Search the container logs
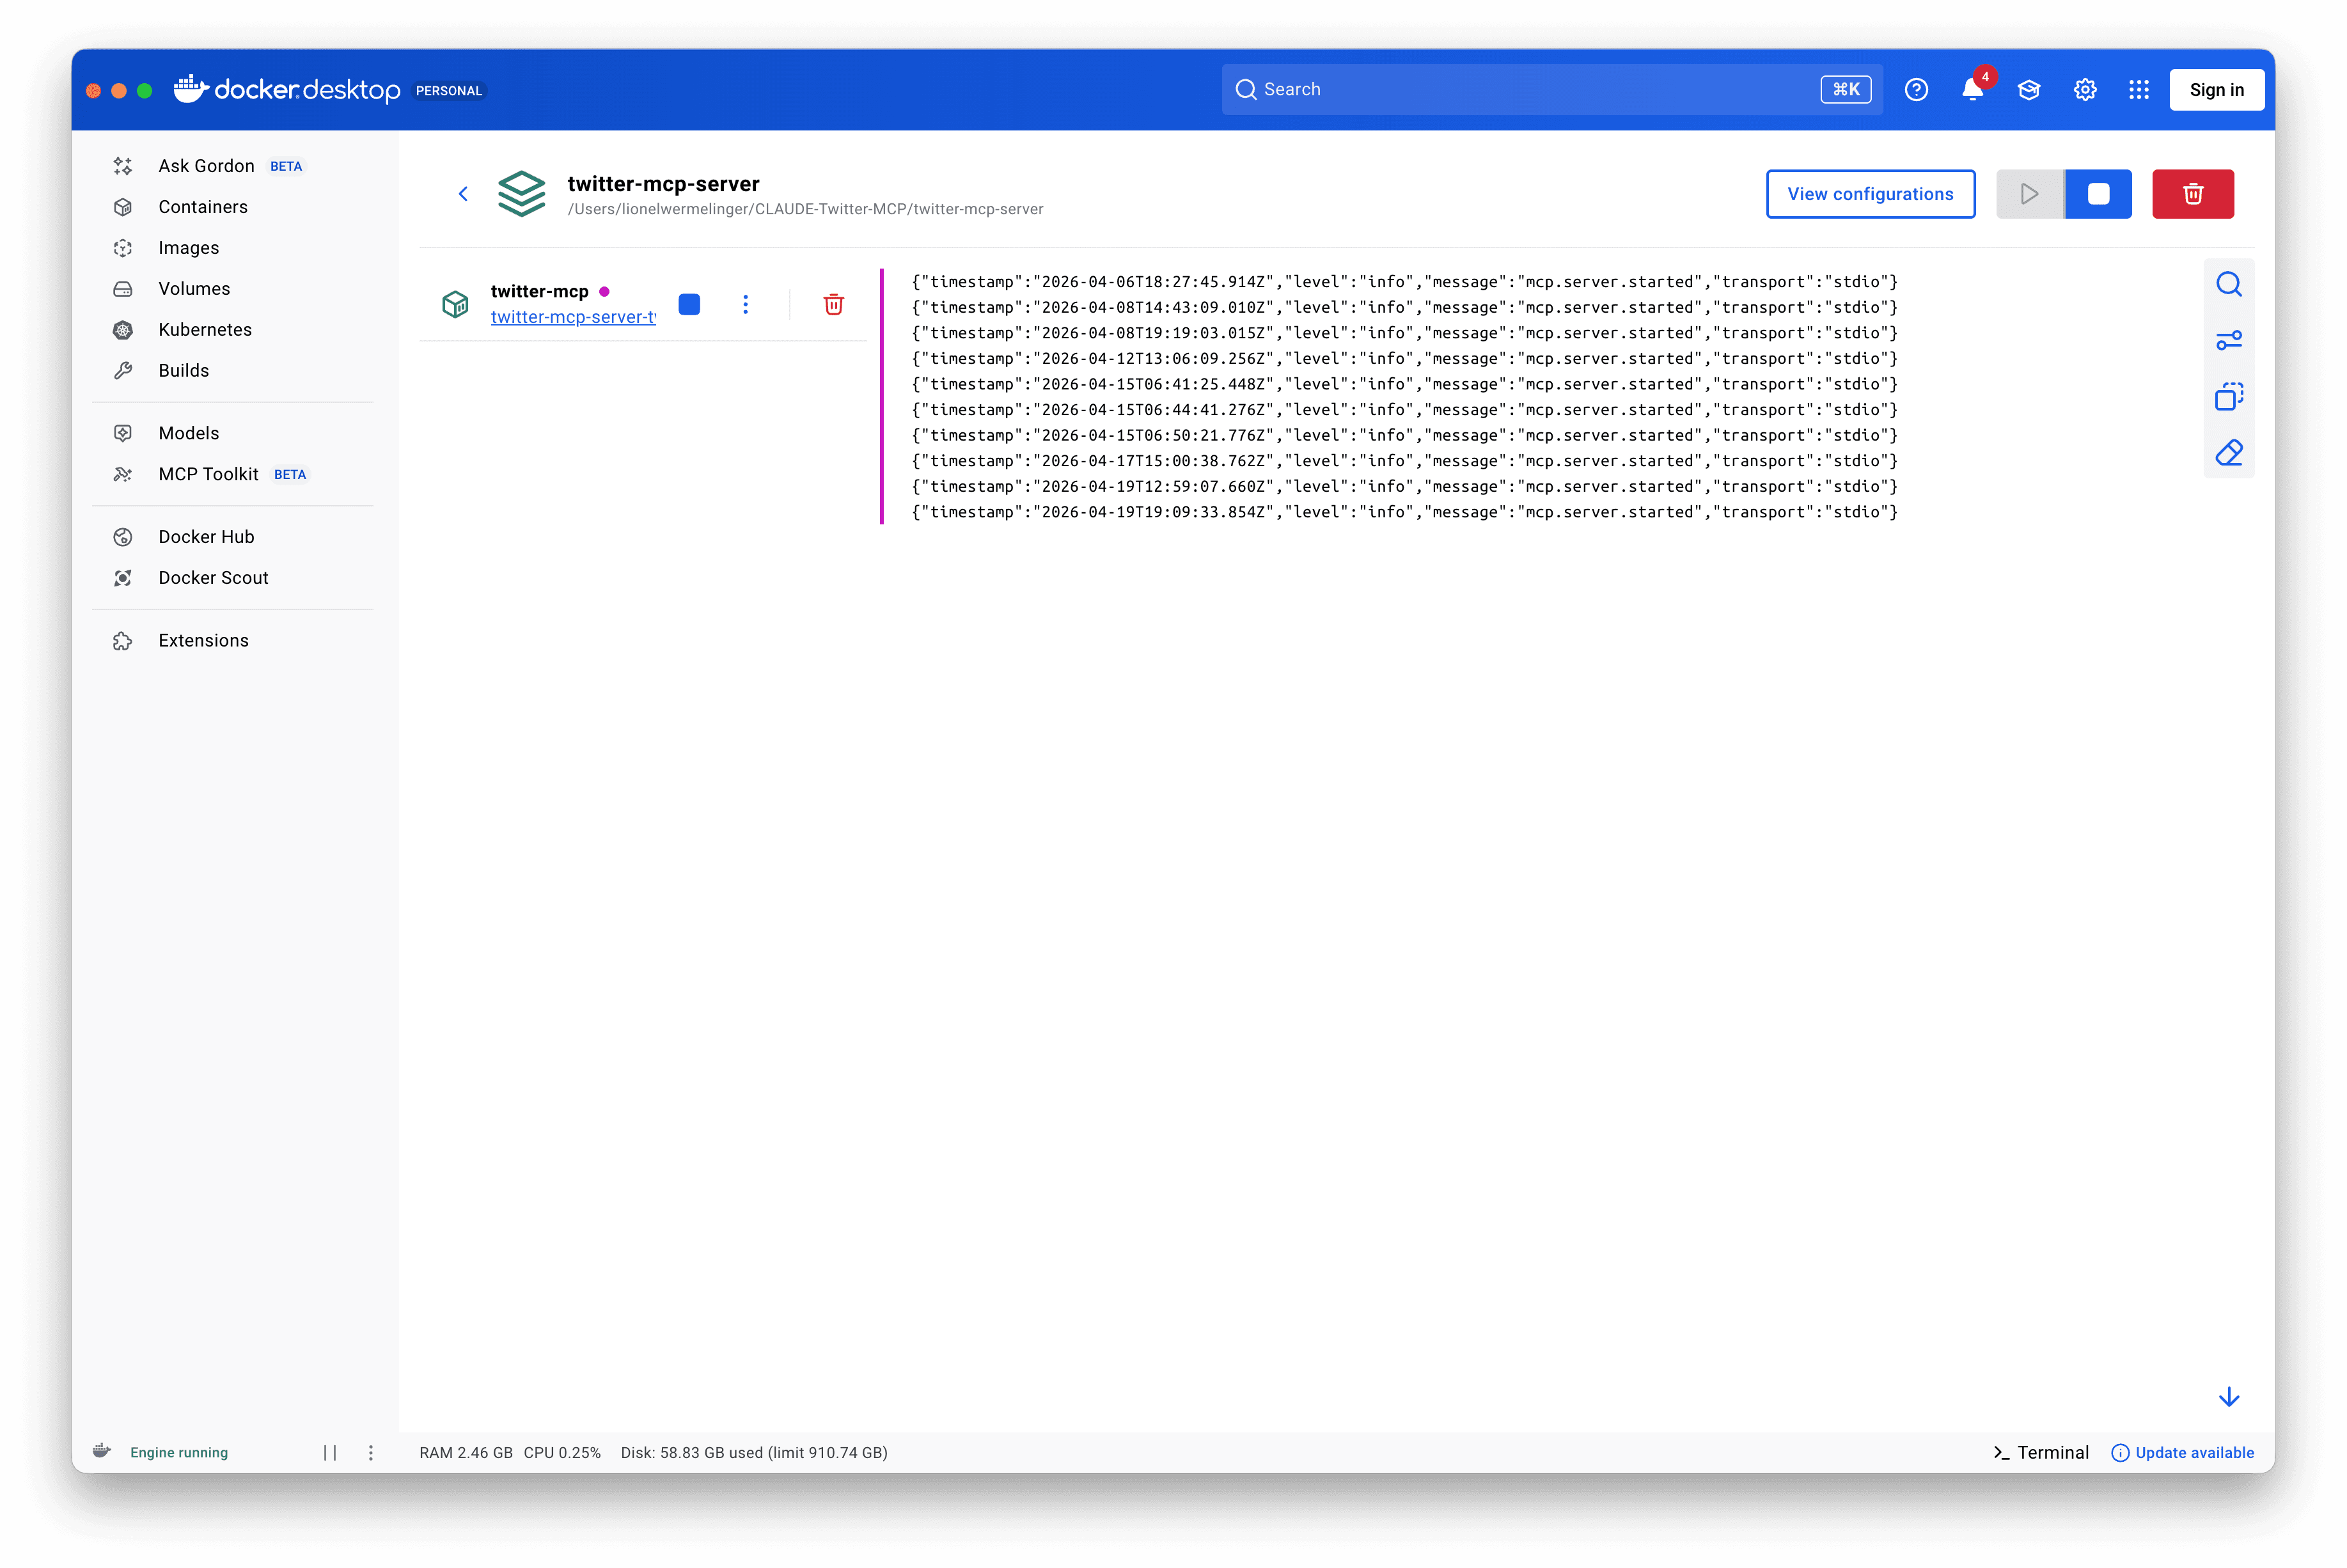The width and height of the screenshot is (2347, 1568). (2228, 285)
